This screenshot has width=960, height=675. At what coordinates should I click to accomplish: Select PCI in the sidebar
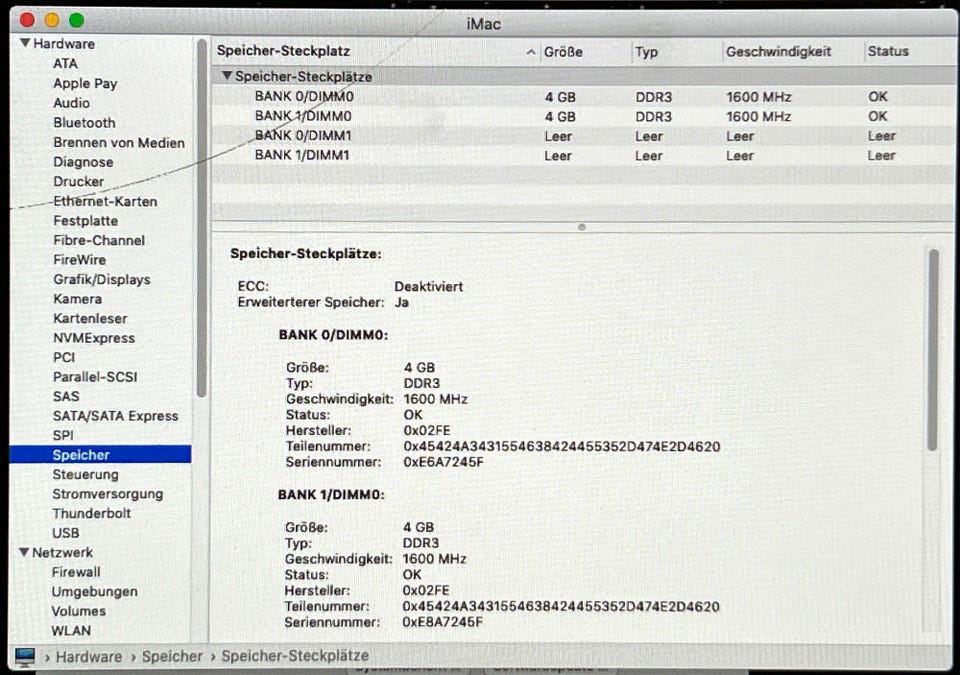pyautogui.click(x=64, y=357)
